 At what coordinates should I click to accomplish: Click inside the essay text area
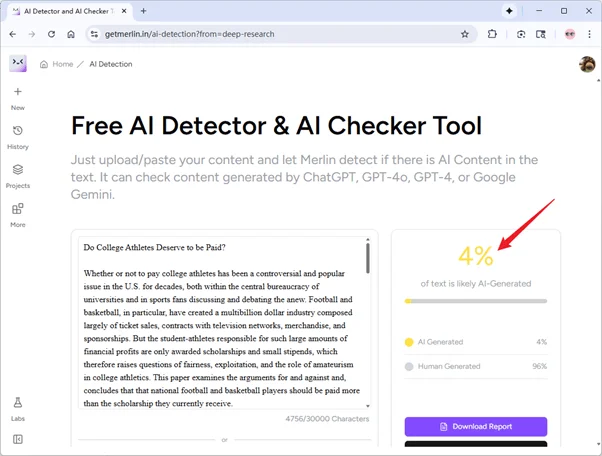pos(220,330)
